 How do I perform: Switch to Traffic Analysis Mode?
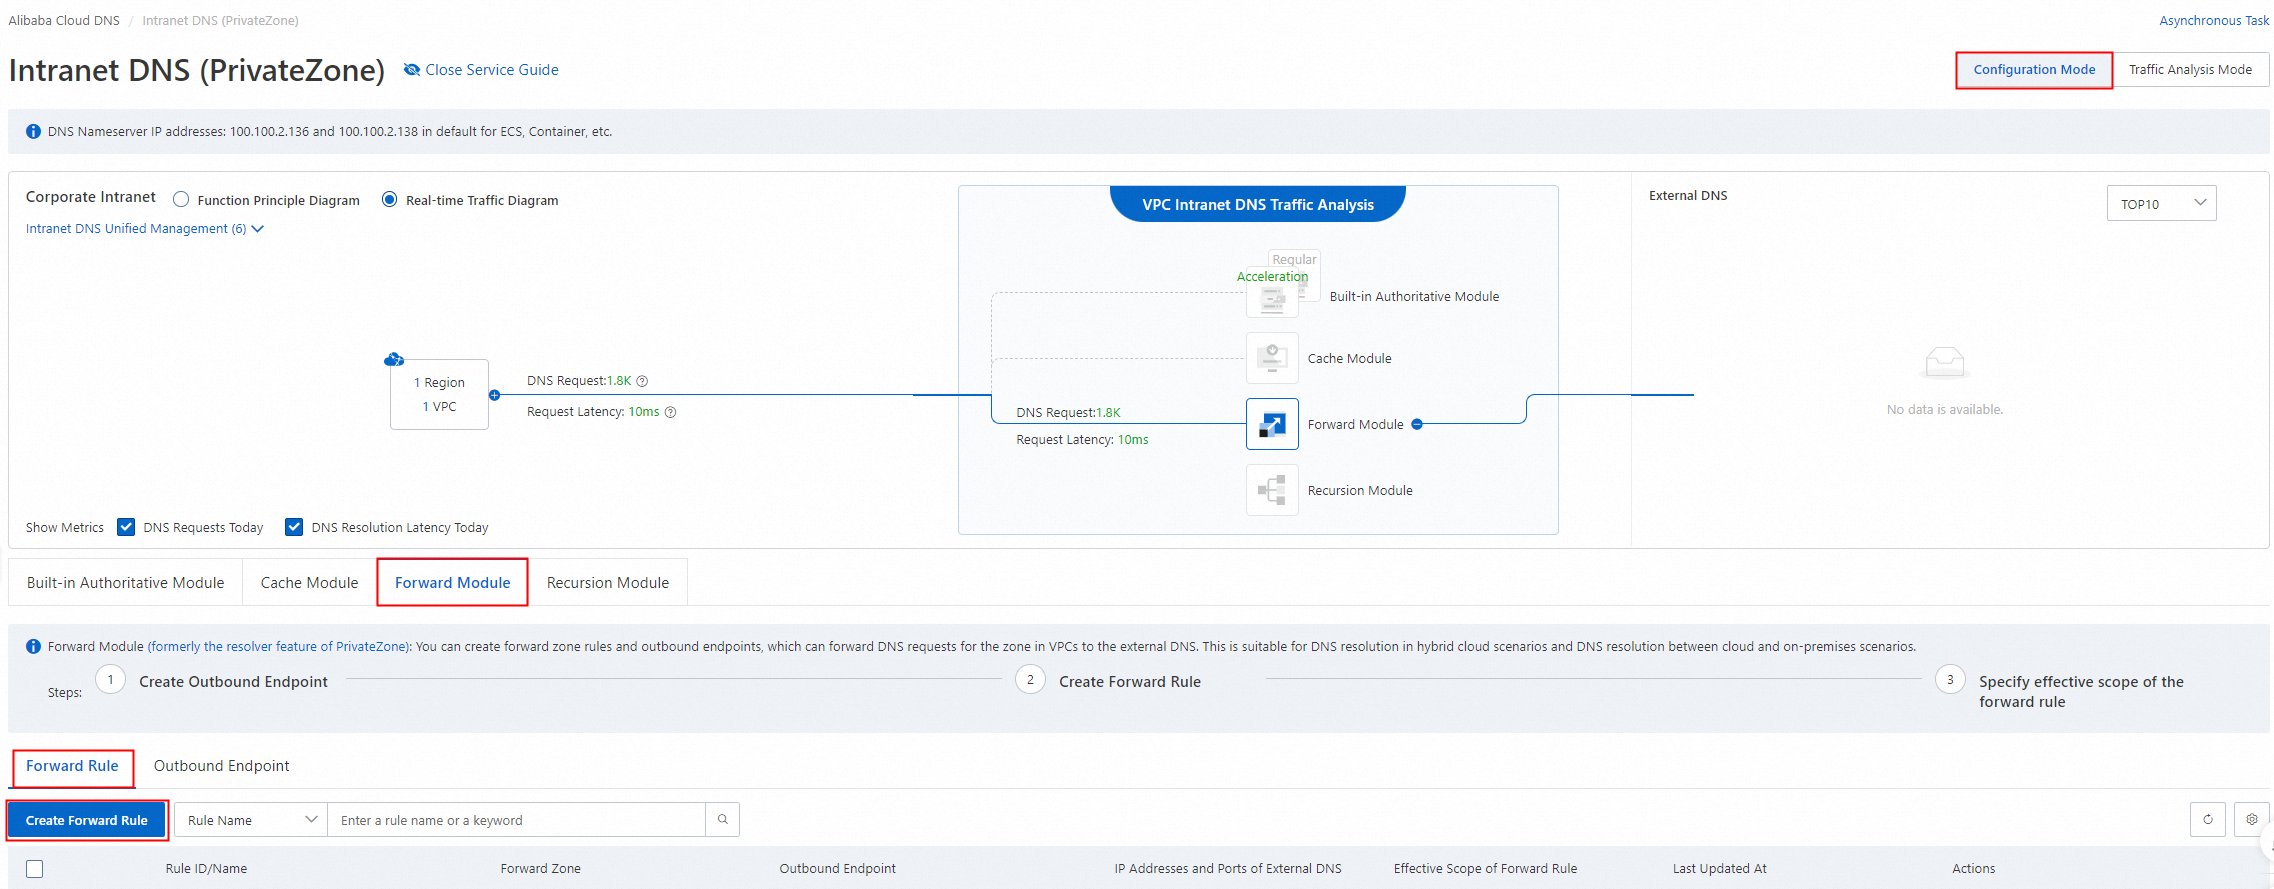coord(2190,70)
